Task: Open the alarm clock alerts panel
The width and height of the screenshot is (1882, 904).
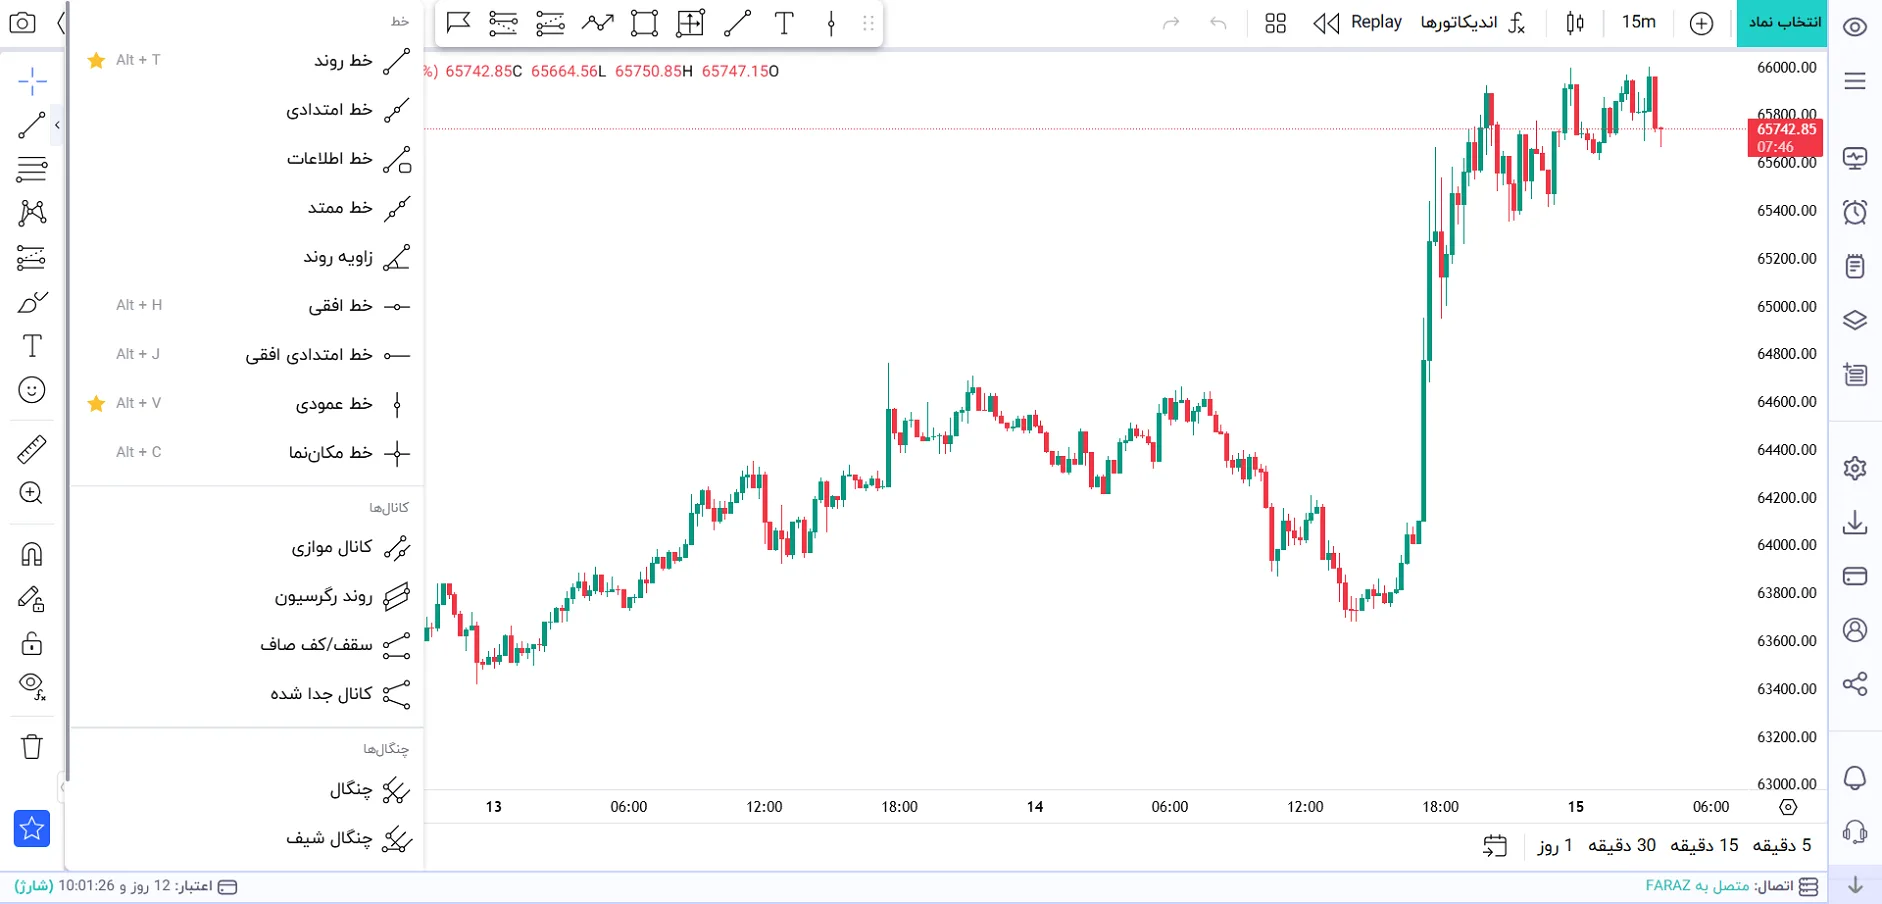Action: [1855, 212]
